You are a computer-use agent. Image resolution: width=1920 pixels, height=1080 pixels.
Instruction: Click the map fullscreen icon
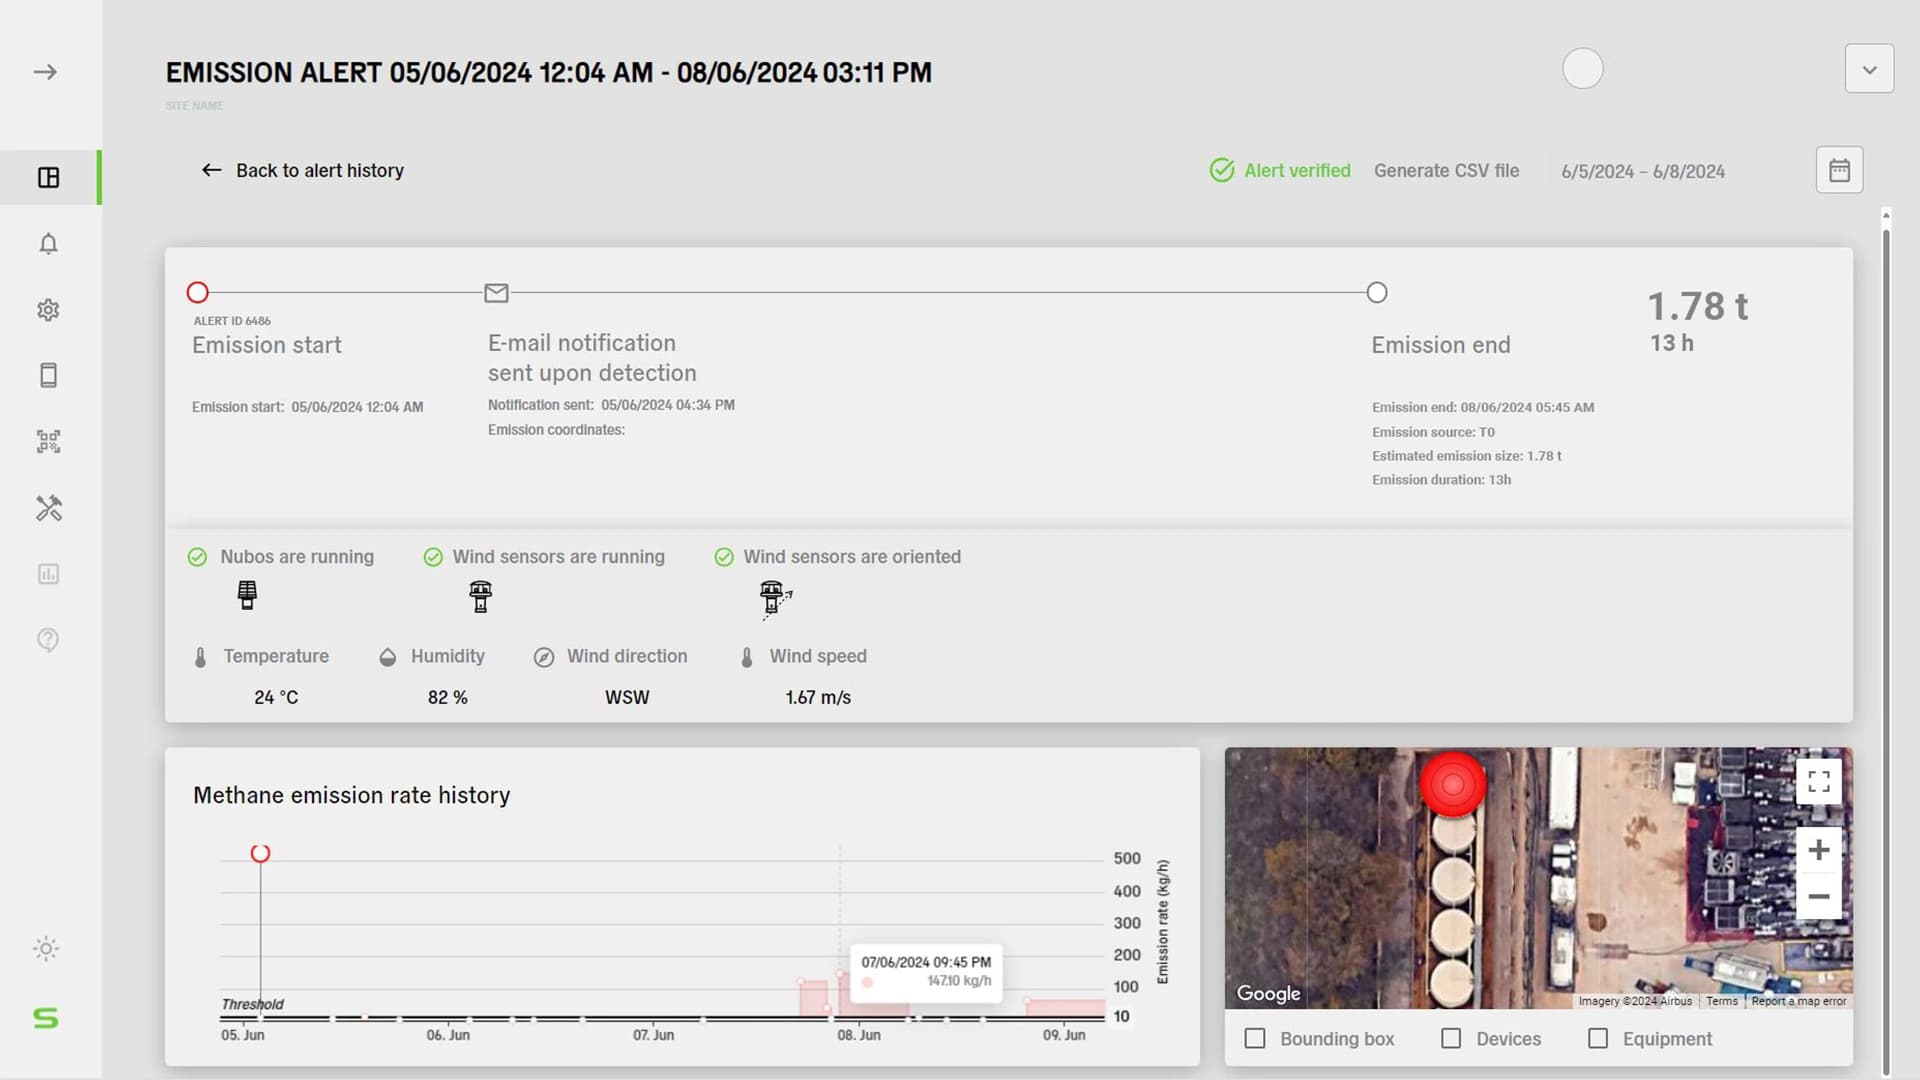pyautogui.click(x=1818, y=781)
